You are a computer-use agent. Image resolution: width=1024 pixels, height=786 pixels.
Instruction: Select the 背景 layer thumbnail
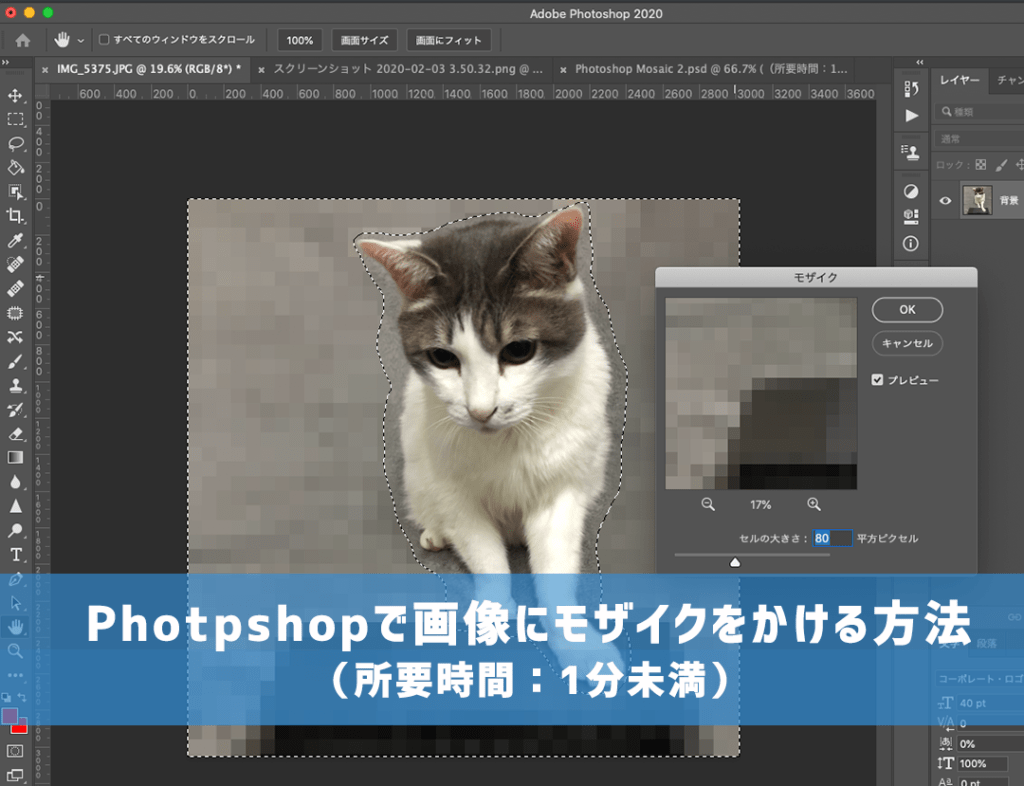click(977, 200)
